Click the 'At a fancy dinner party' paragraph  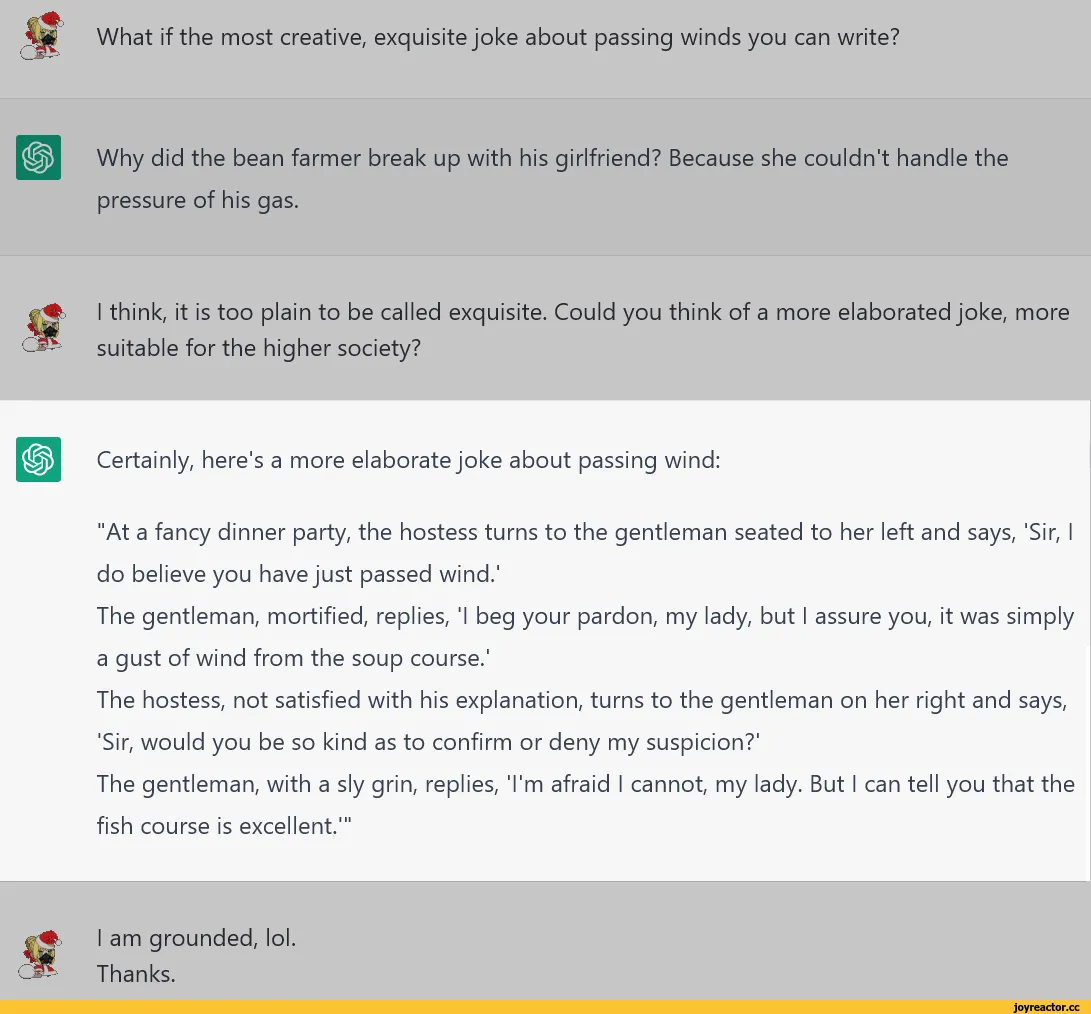[x=585, y=553]
